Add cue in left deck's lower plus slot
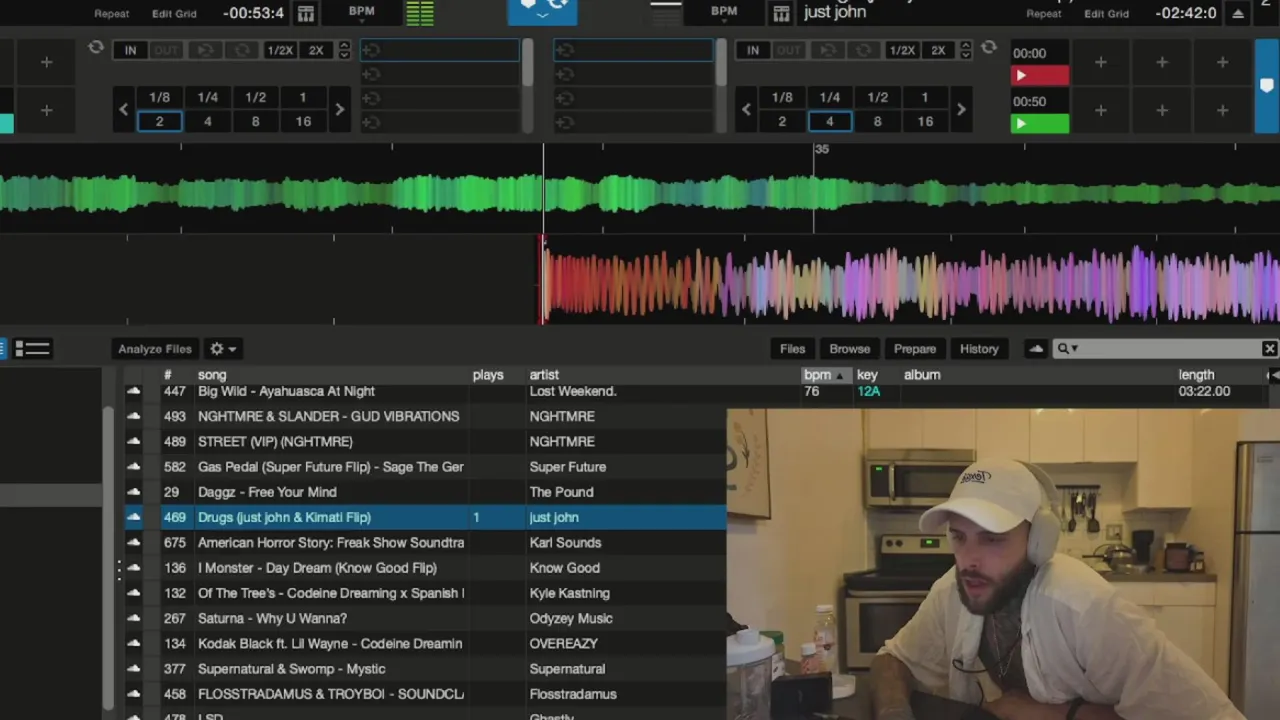 tap(46, 110)
